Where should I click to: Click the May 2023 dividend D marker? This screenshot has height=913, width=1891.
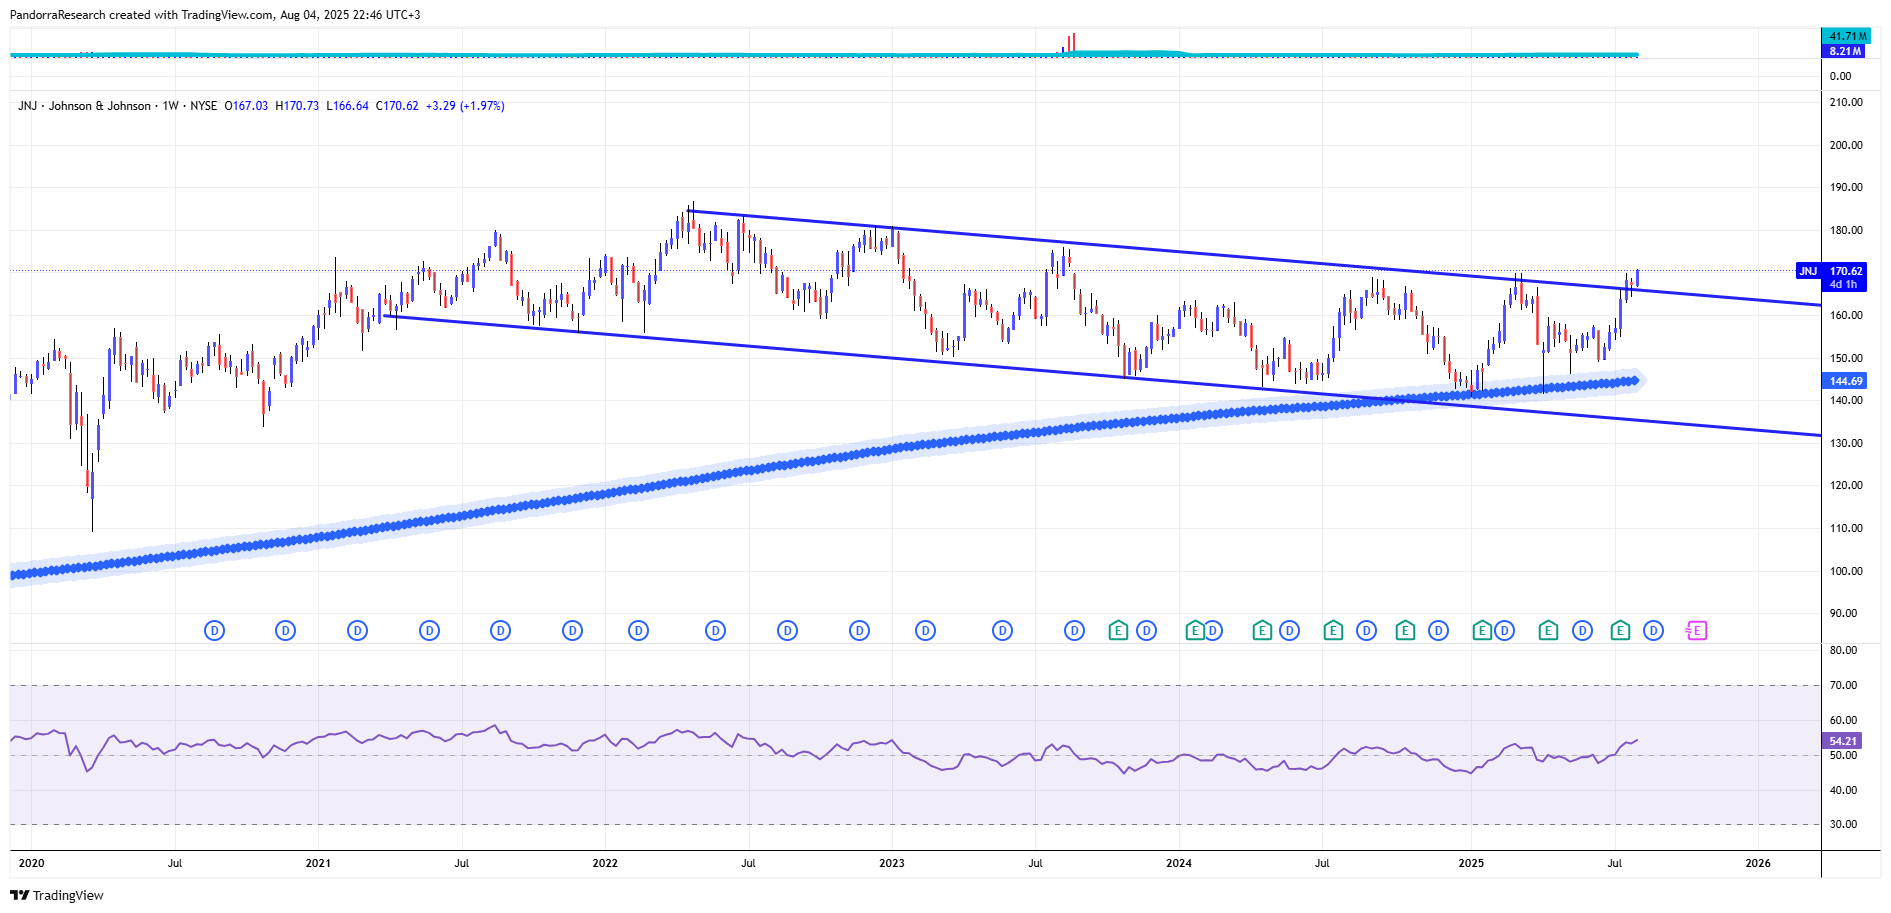click(x=1002, y=631)
